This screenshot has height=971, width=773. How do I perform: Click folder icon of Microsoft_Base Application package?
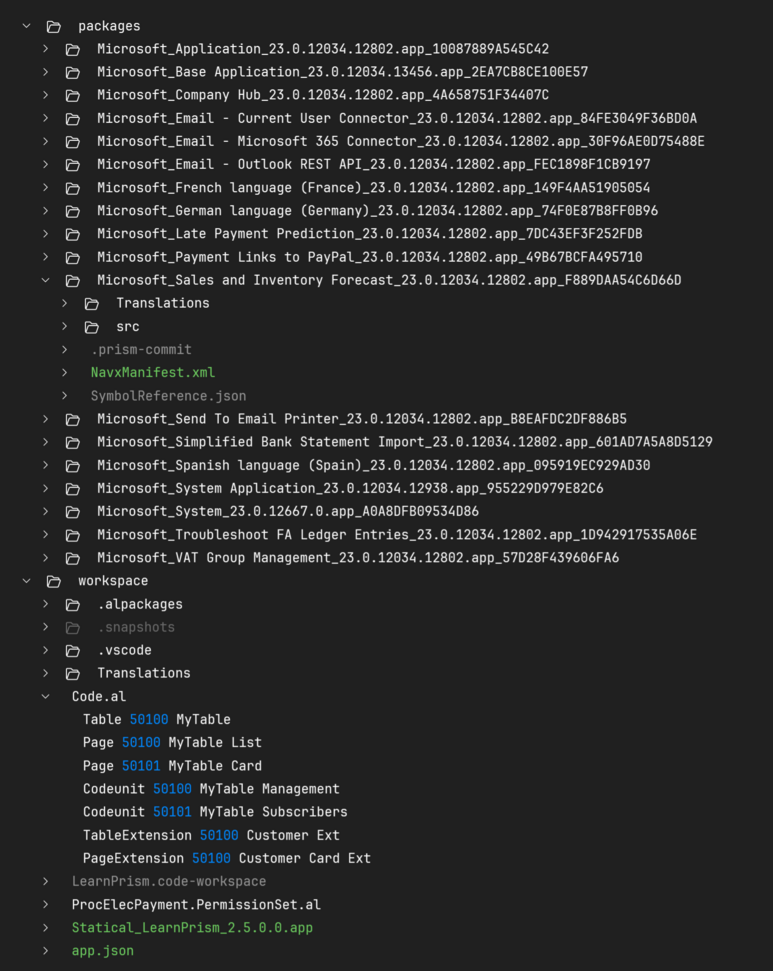73,72
